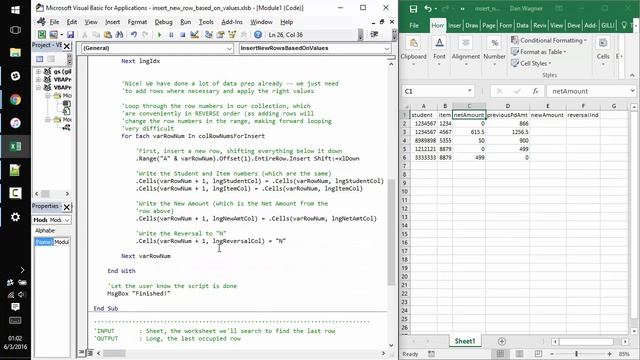
Task: Click the Font group icon in Excel ribbon
Action: click(x=439, y=43)
